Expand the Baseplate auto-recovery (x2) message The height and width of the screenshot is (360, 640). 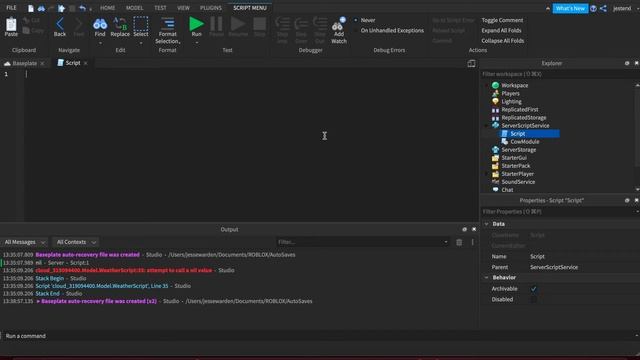point(38,301)
